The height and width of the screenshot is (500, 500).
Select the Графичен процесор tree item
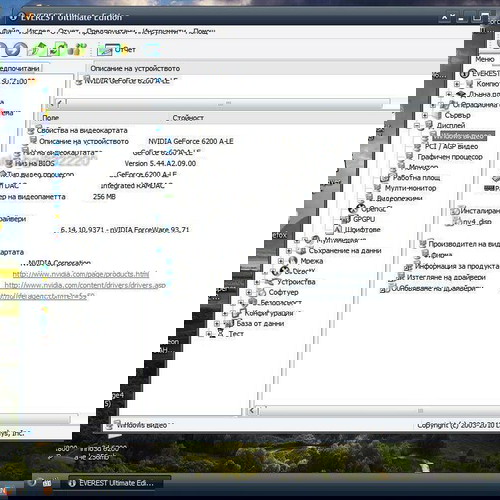click(450, 157)
